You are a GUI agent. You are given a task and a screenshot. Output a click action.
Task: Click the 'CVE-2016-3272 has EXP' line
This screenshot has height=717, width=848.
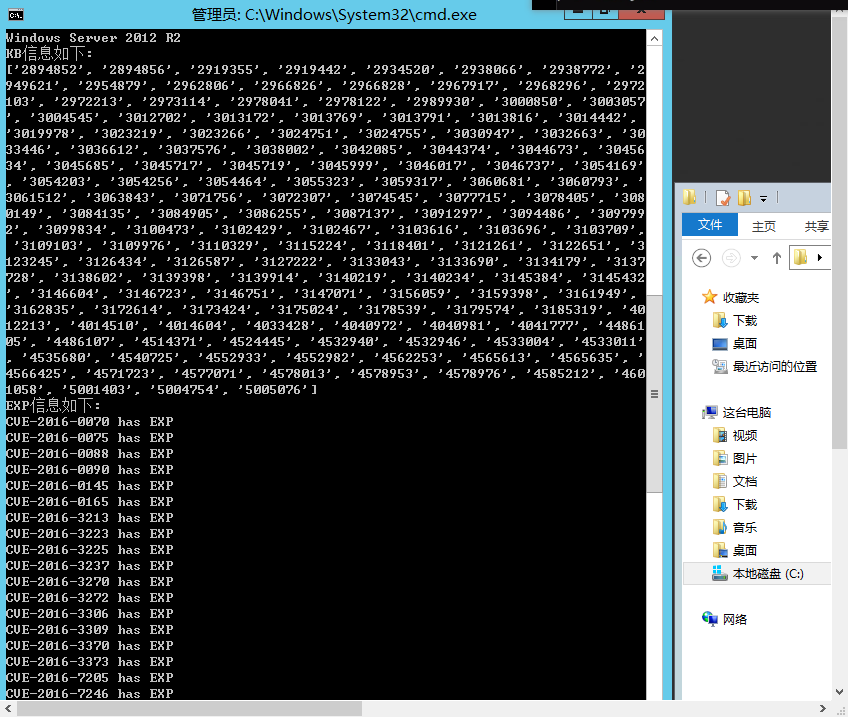[x=89, y=598]
